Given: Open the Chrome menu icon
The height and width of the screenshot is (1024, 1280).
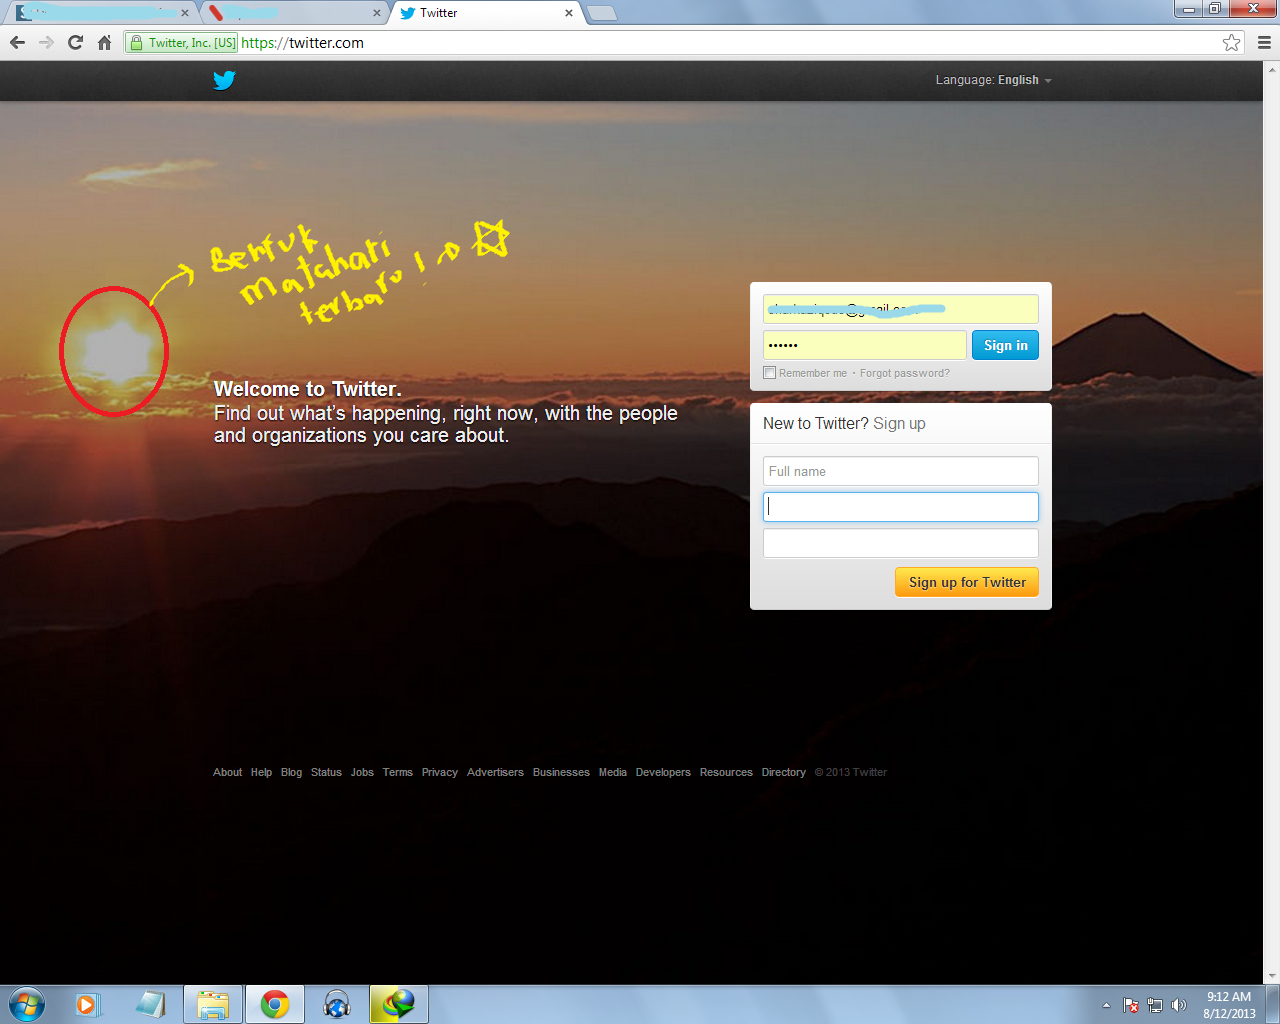Looking at the screenshot, I should 1264,42.
